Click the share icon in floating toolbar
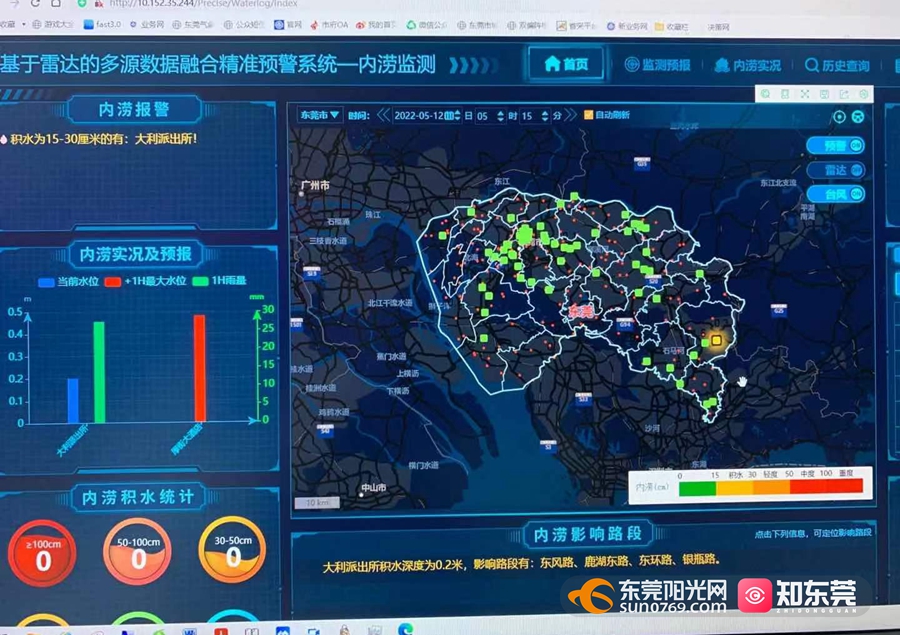 (844, 94)
